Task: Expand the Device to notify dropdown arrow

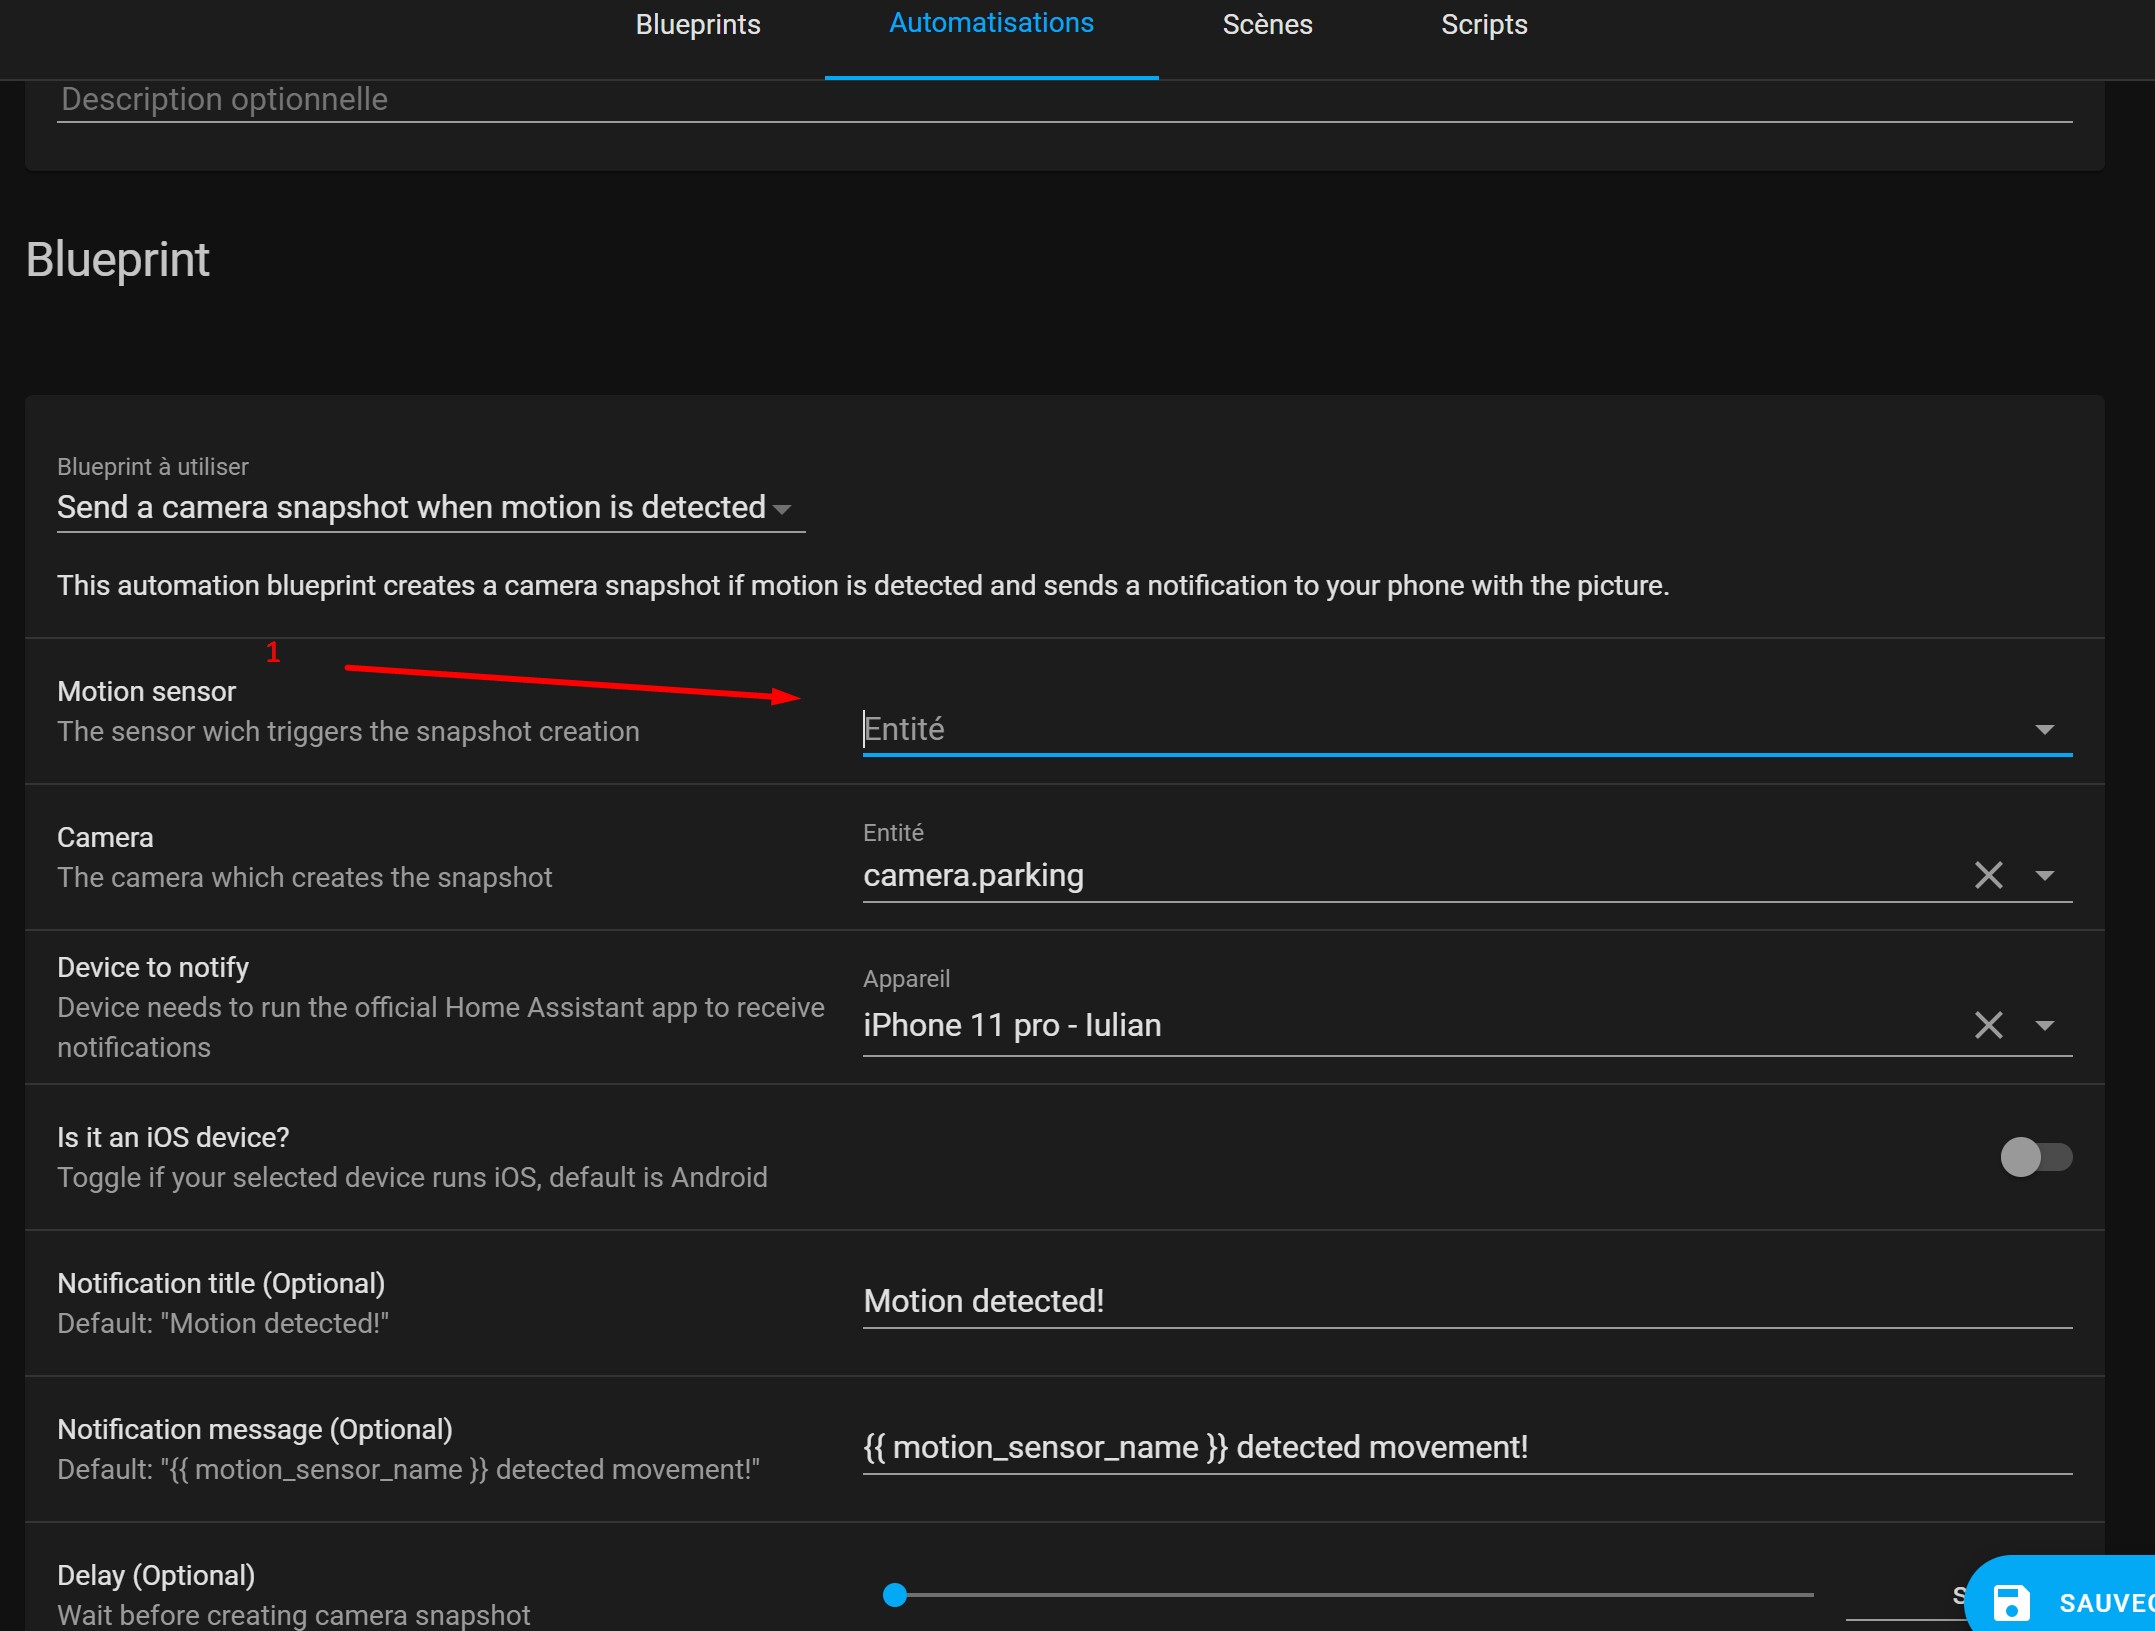Action: coord(2045,1026)
